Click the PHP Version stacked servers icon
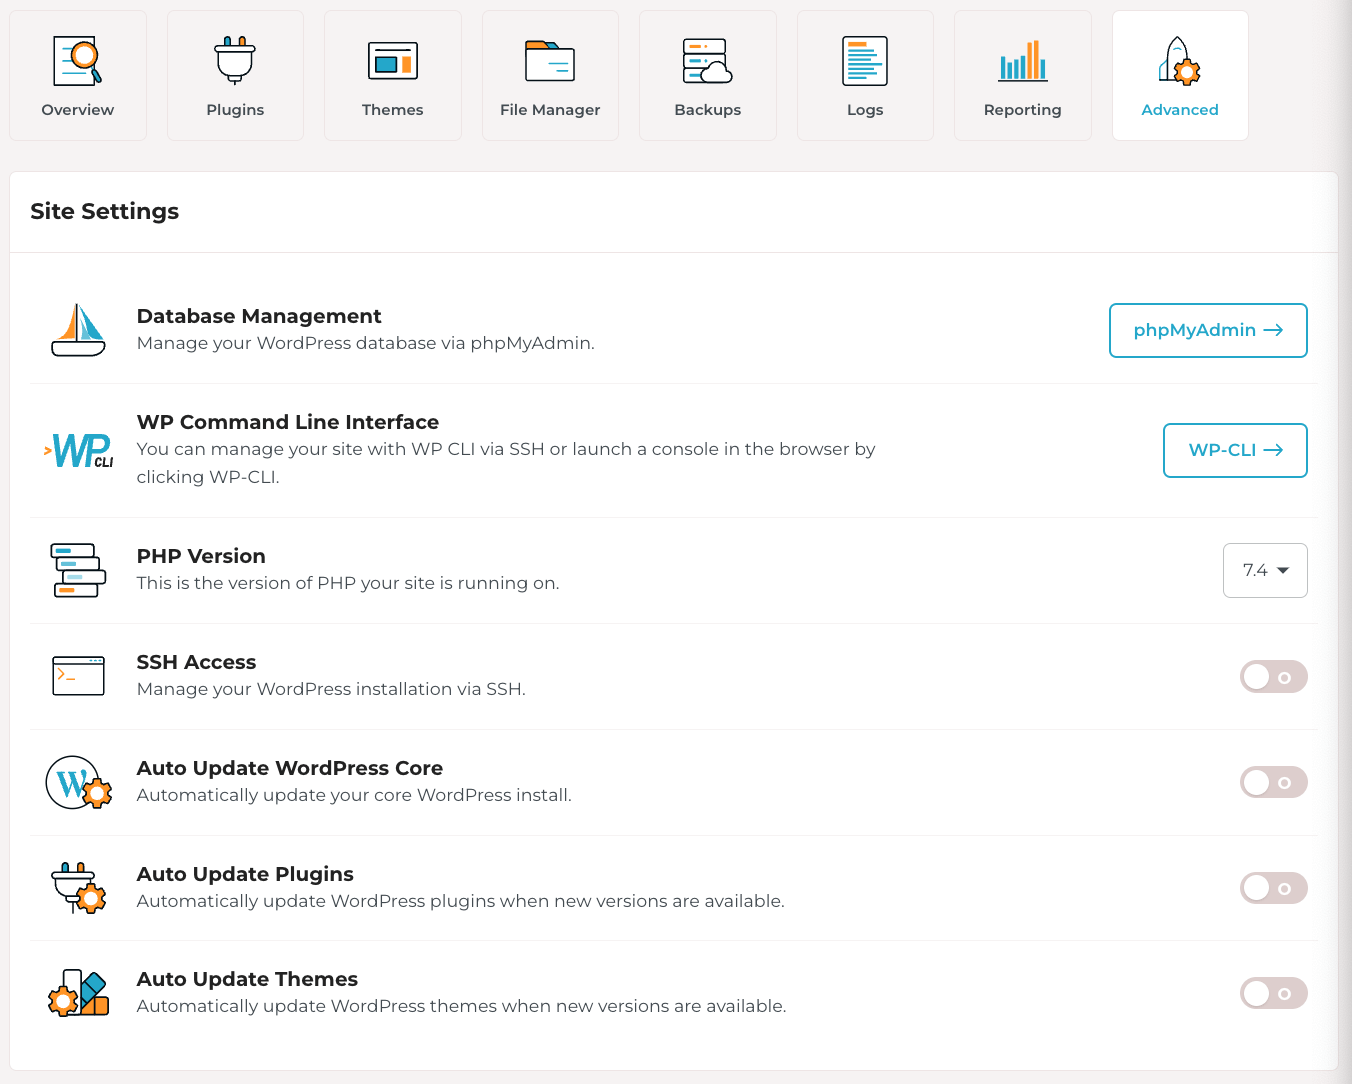1352x1084 pixels. coord(78,570)
